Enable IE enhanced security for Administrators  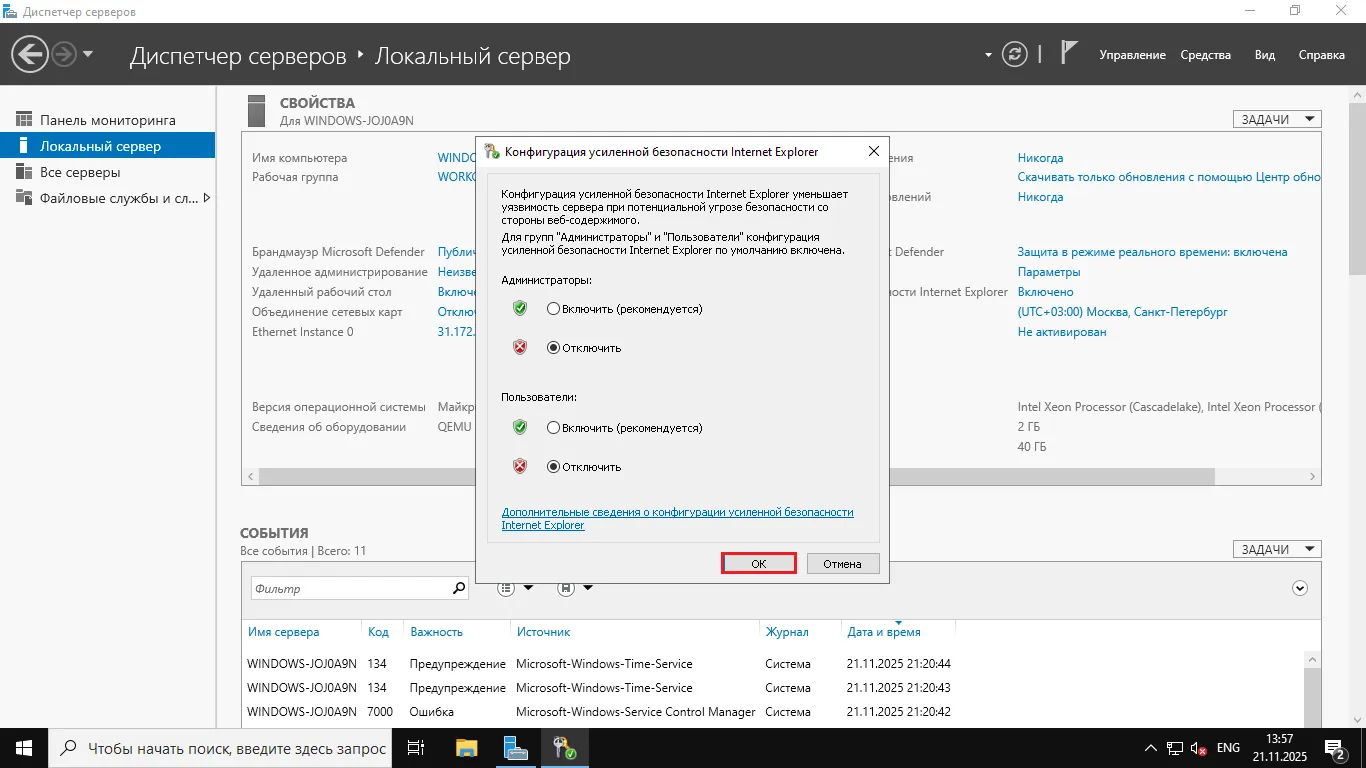tap(554, 309)
